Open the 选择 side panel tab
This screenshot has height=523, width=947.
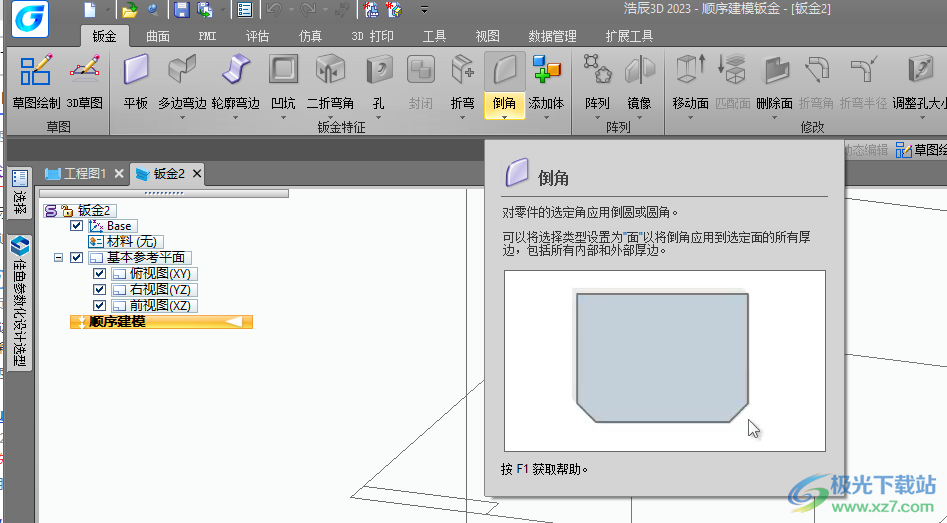(x=20, y=193)
